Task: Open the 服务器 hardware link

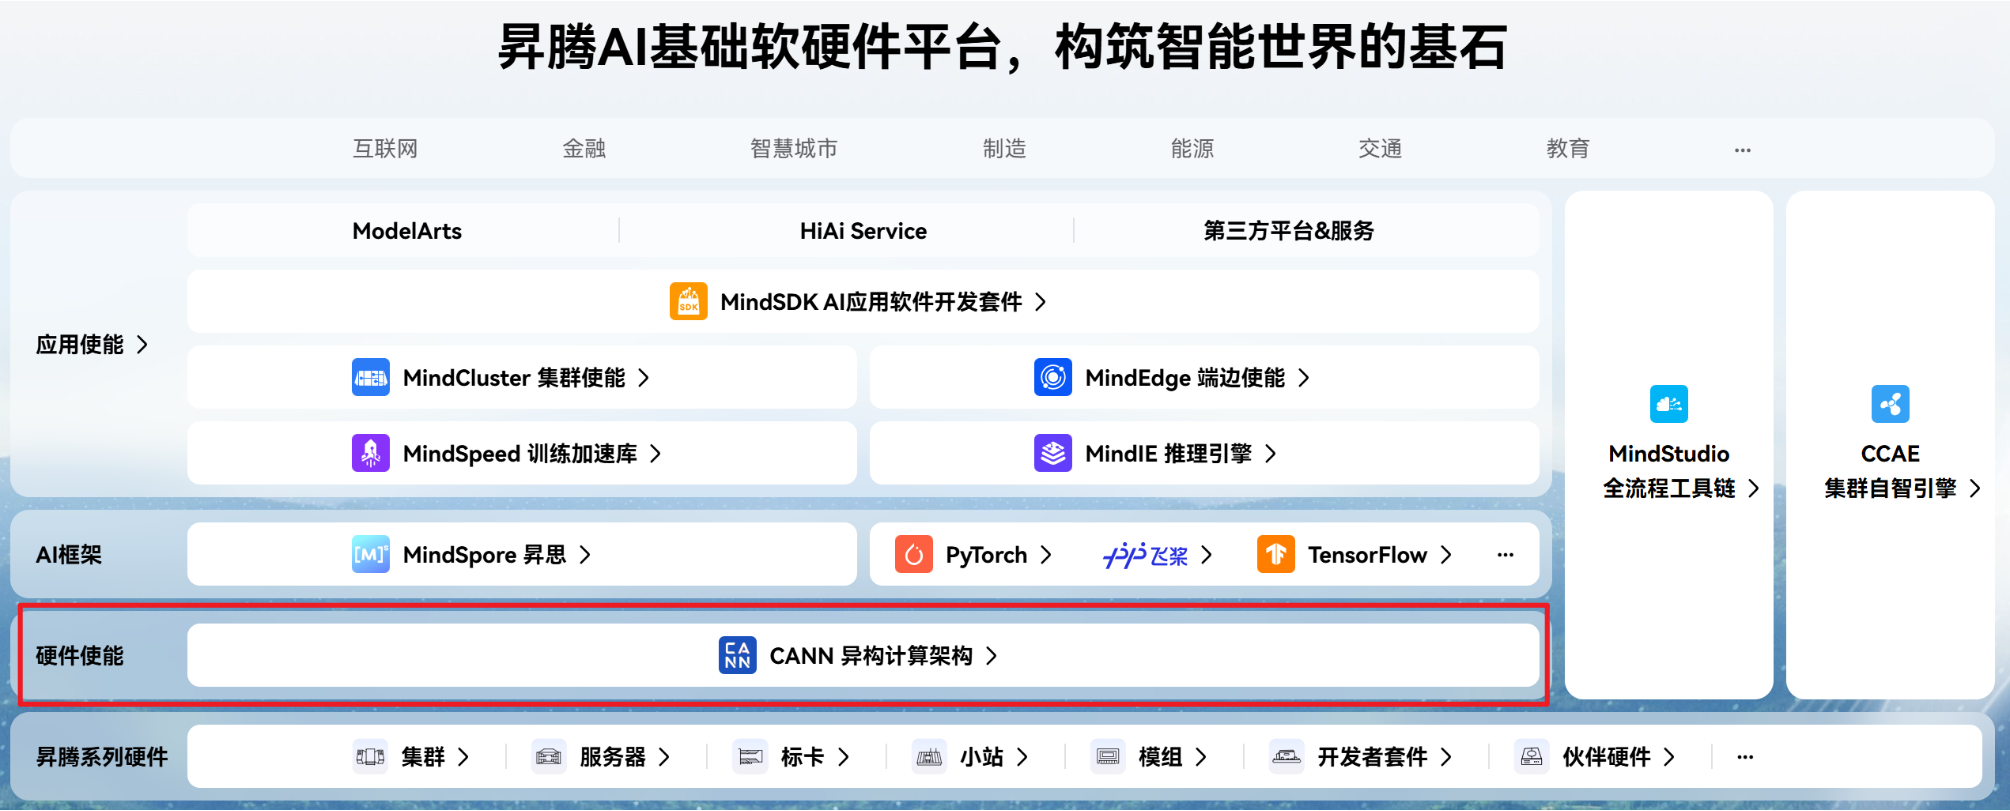Action: tap(613, 757)
